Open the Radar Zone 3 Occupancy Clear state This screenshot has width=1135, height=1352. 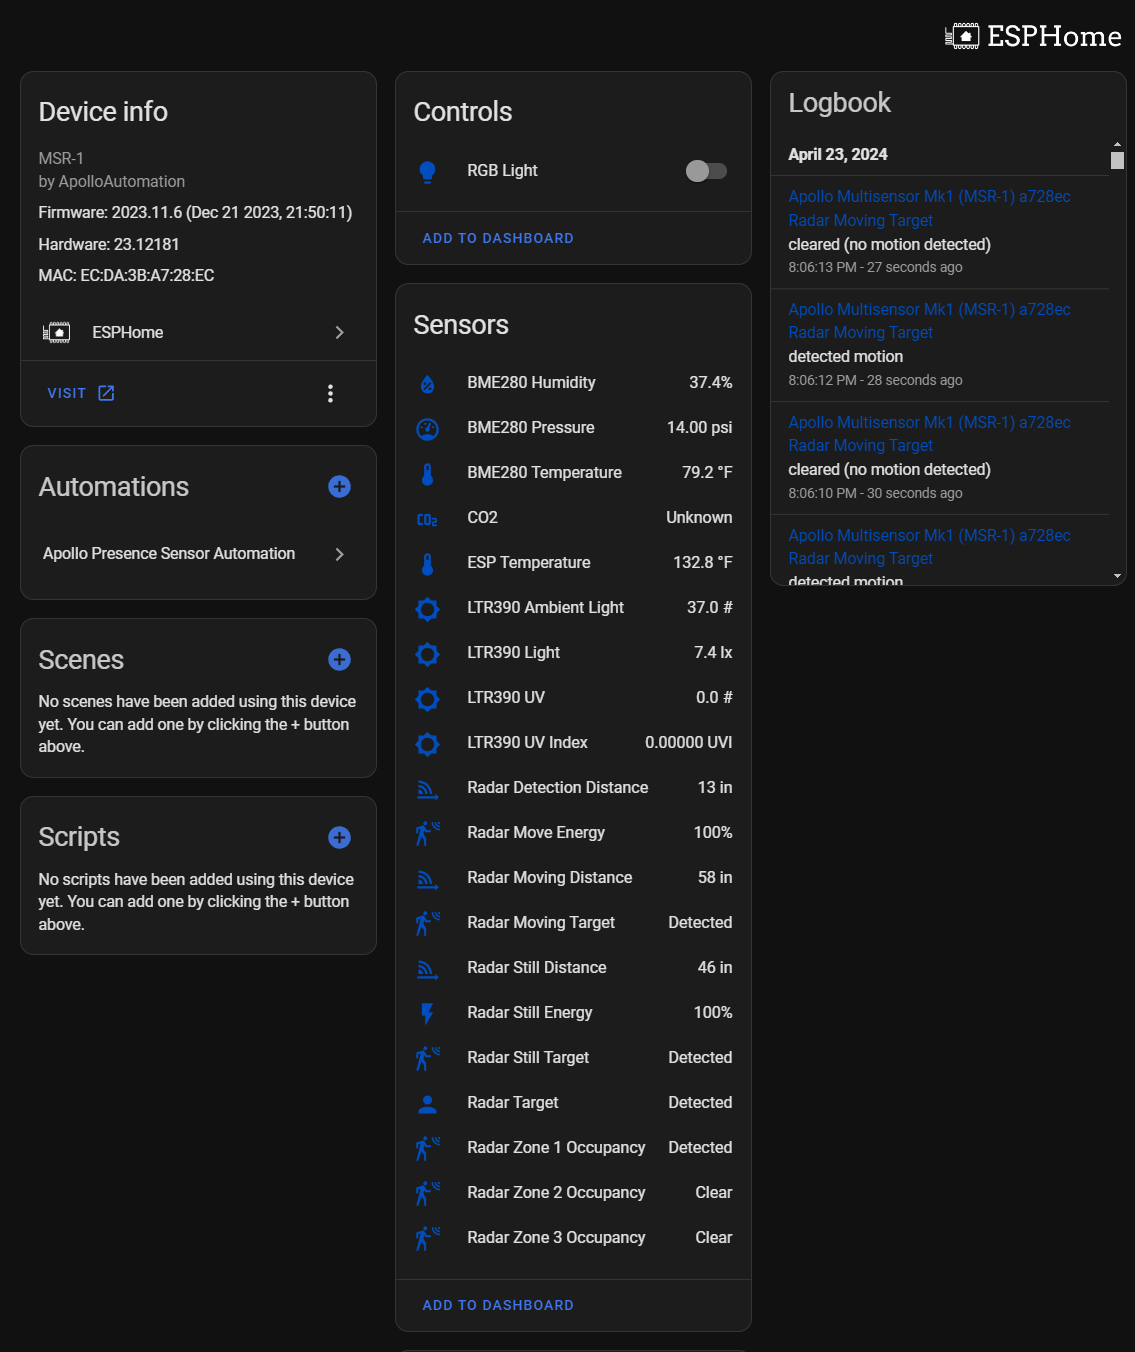click(x=714, y=1238)
